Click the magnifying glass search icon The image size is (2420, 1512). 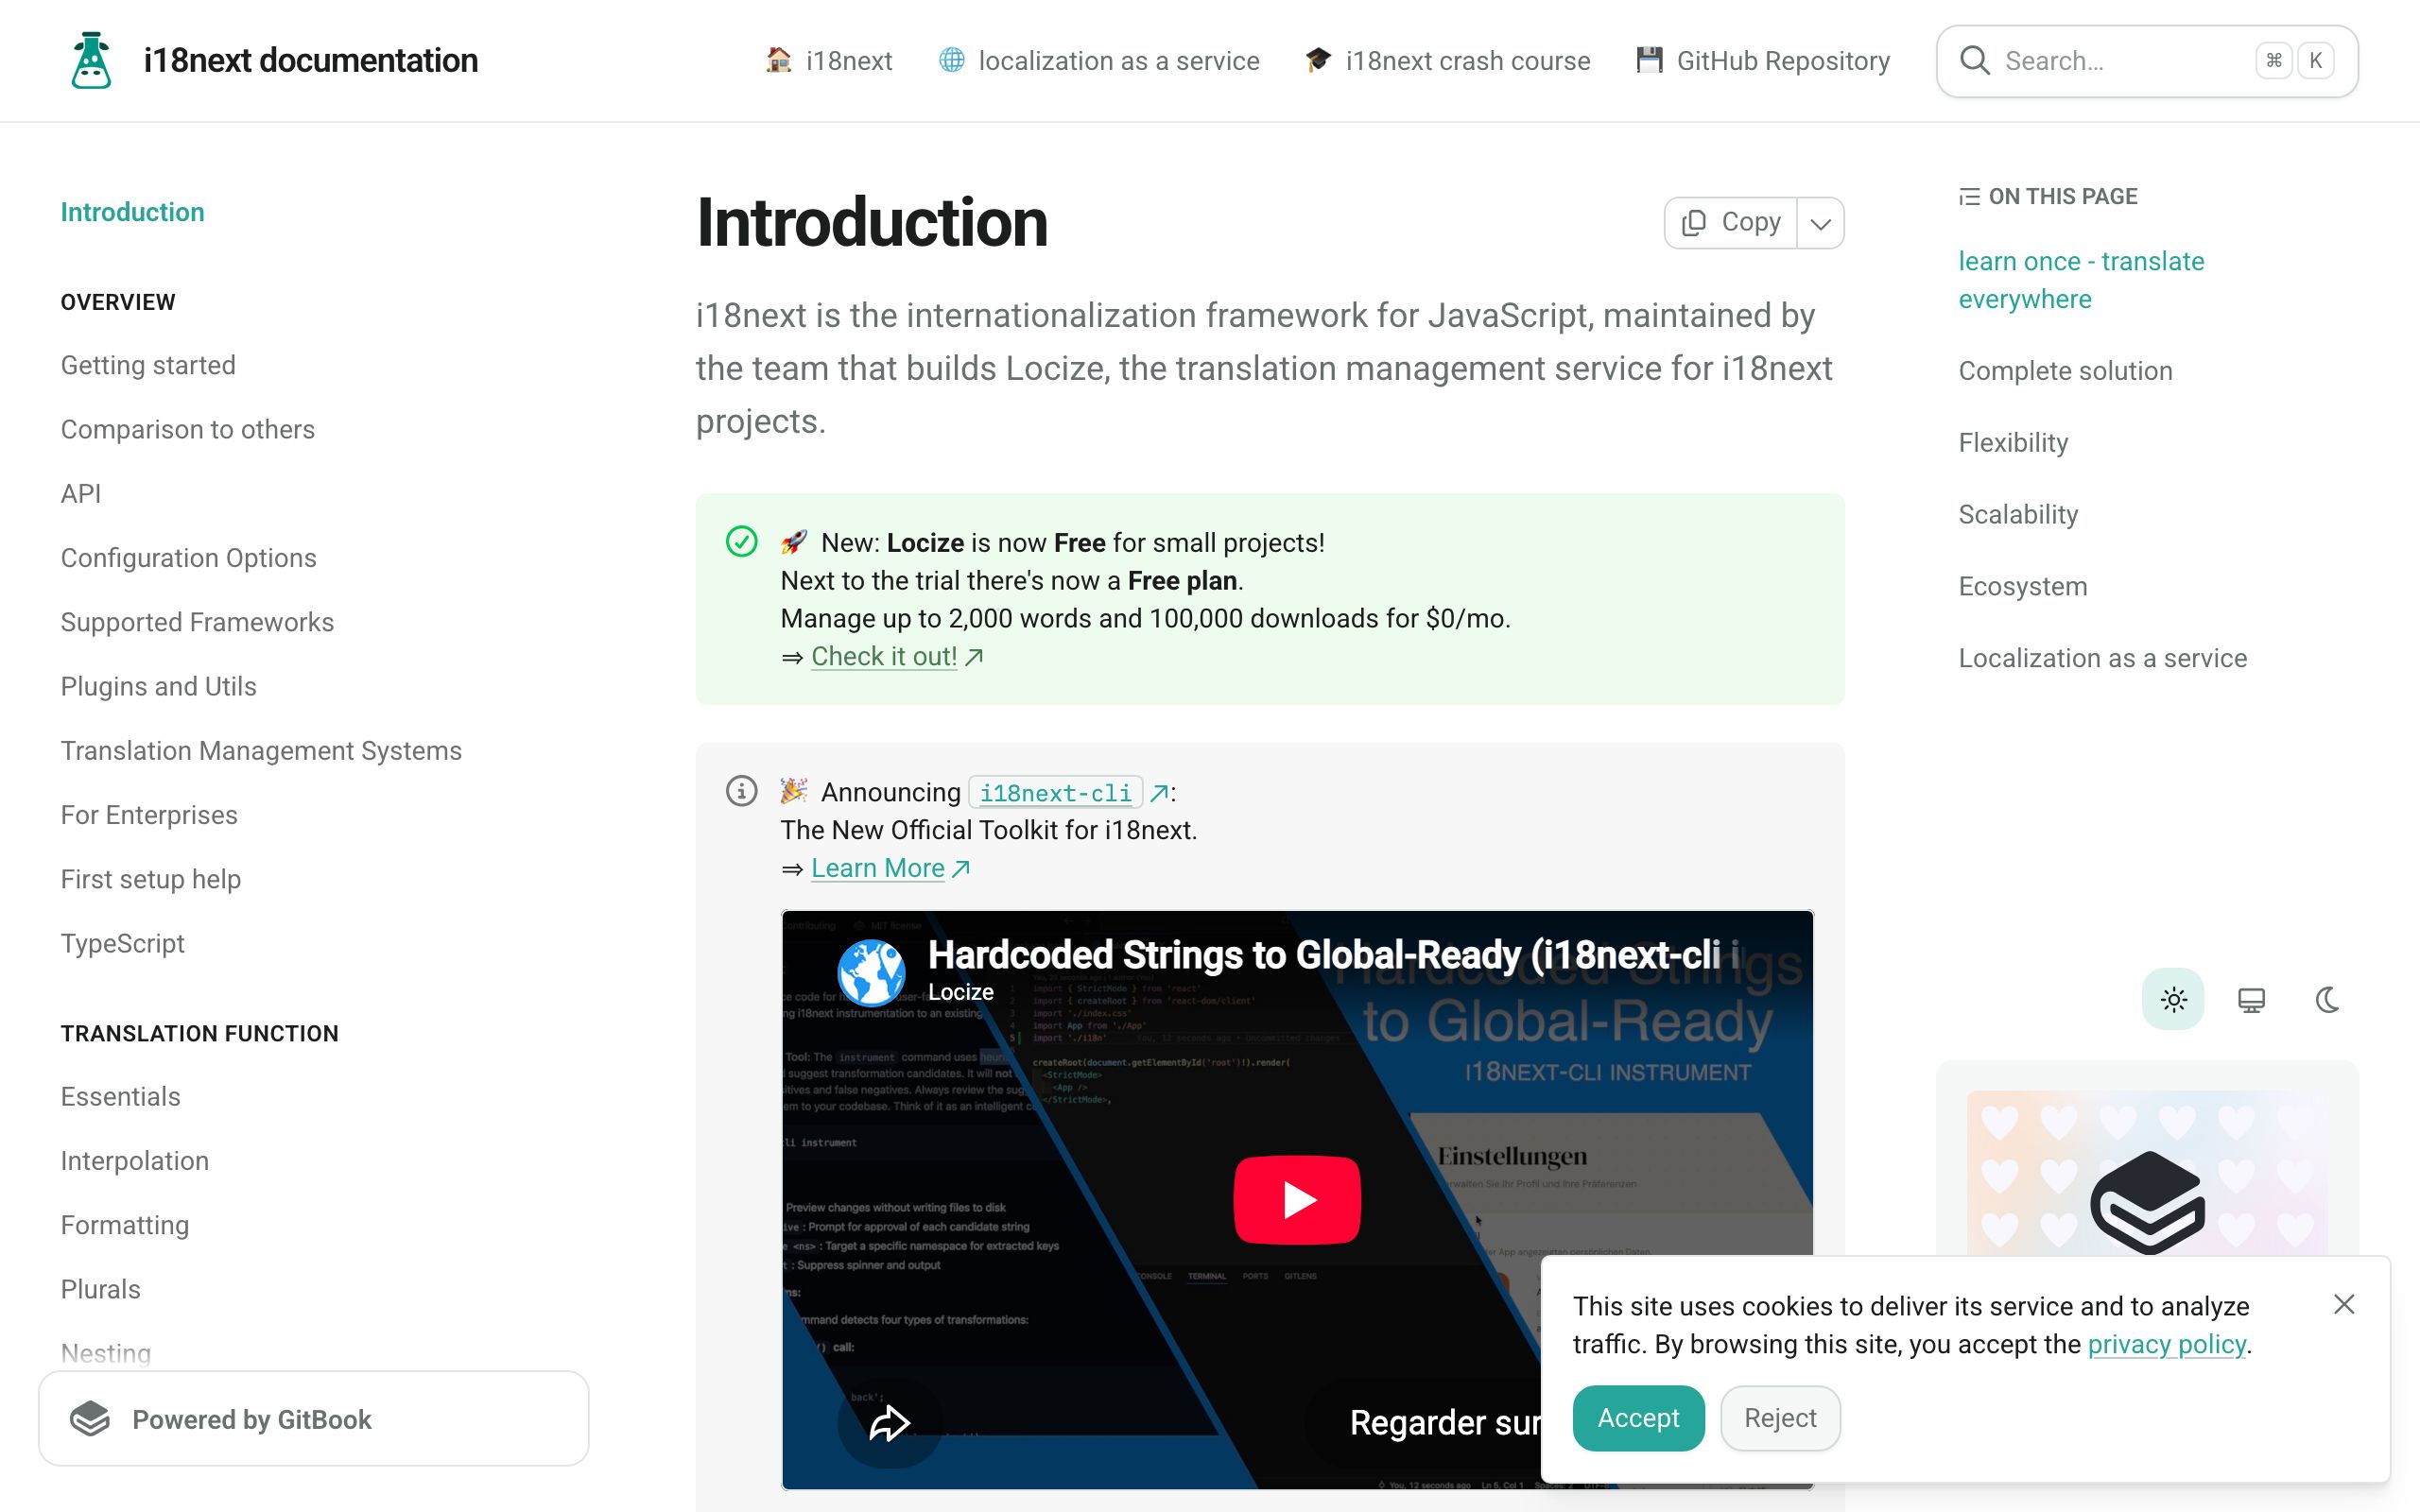[1974, 60]
